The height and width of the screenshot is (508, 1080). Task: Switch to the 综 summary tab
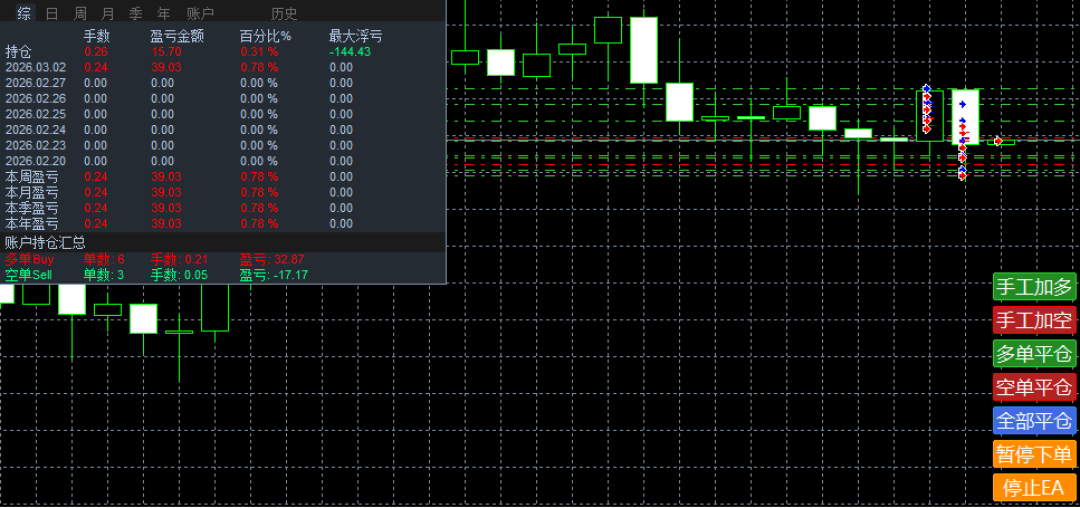click(x=24, y=13)
